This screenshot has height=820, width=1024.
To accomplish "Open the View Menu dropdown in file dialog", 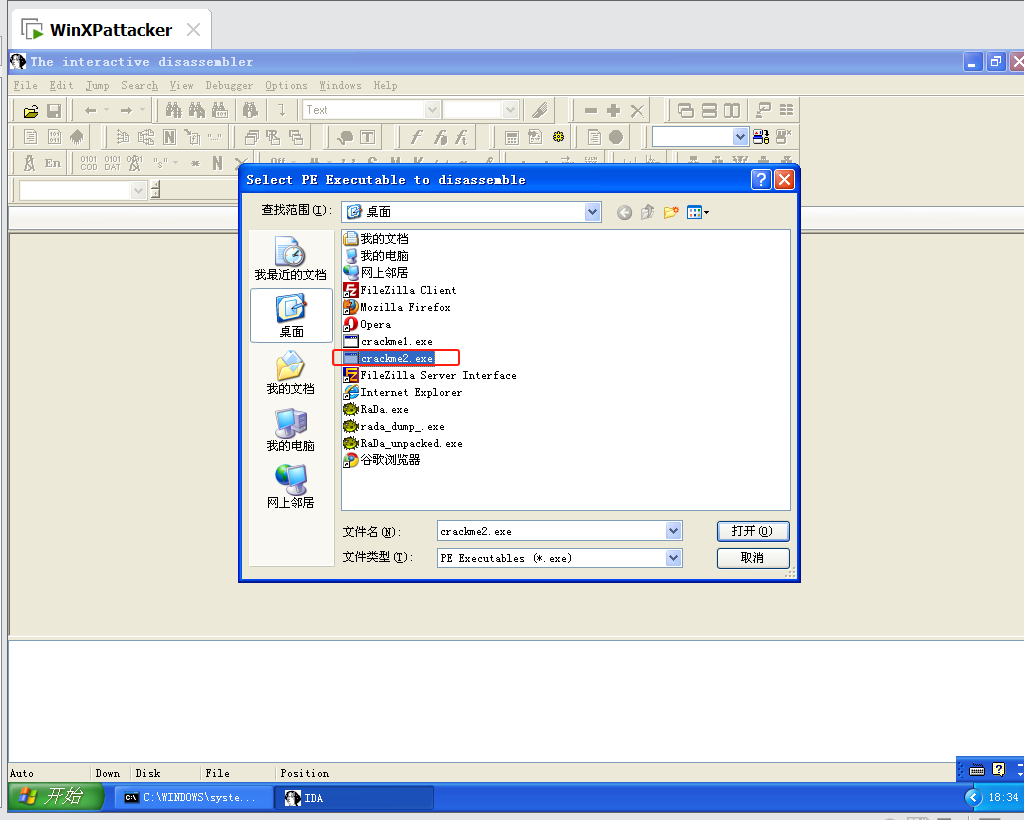I will [x=697, y=212].
